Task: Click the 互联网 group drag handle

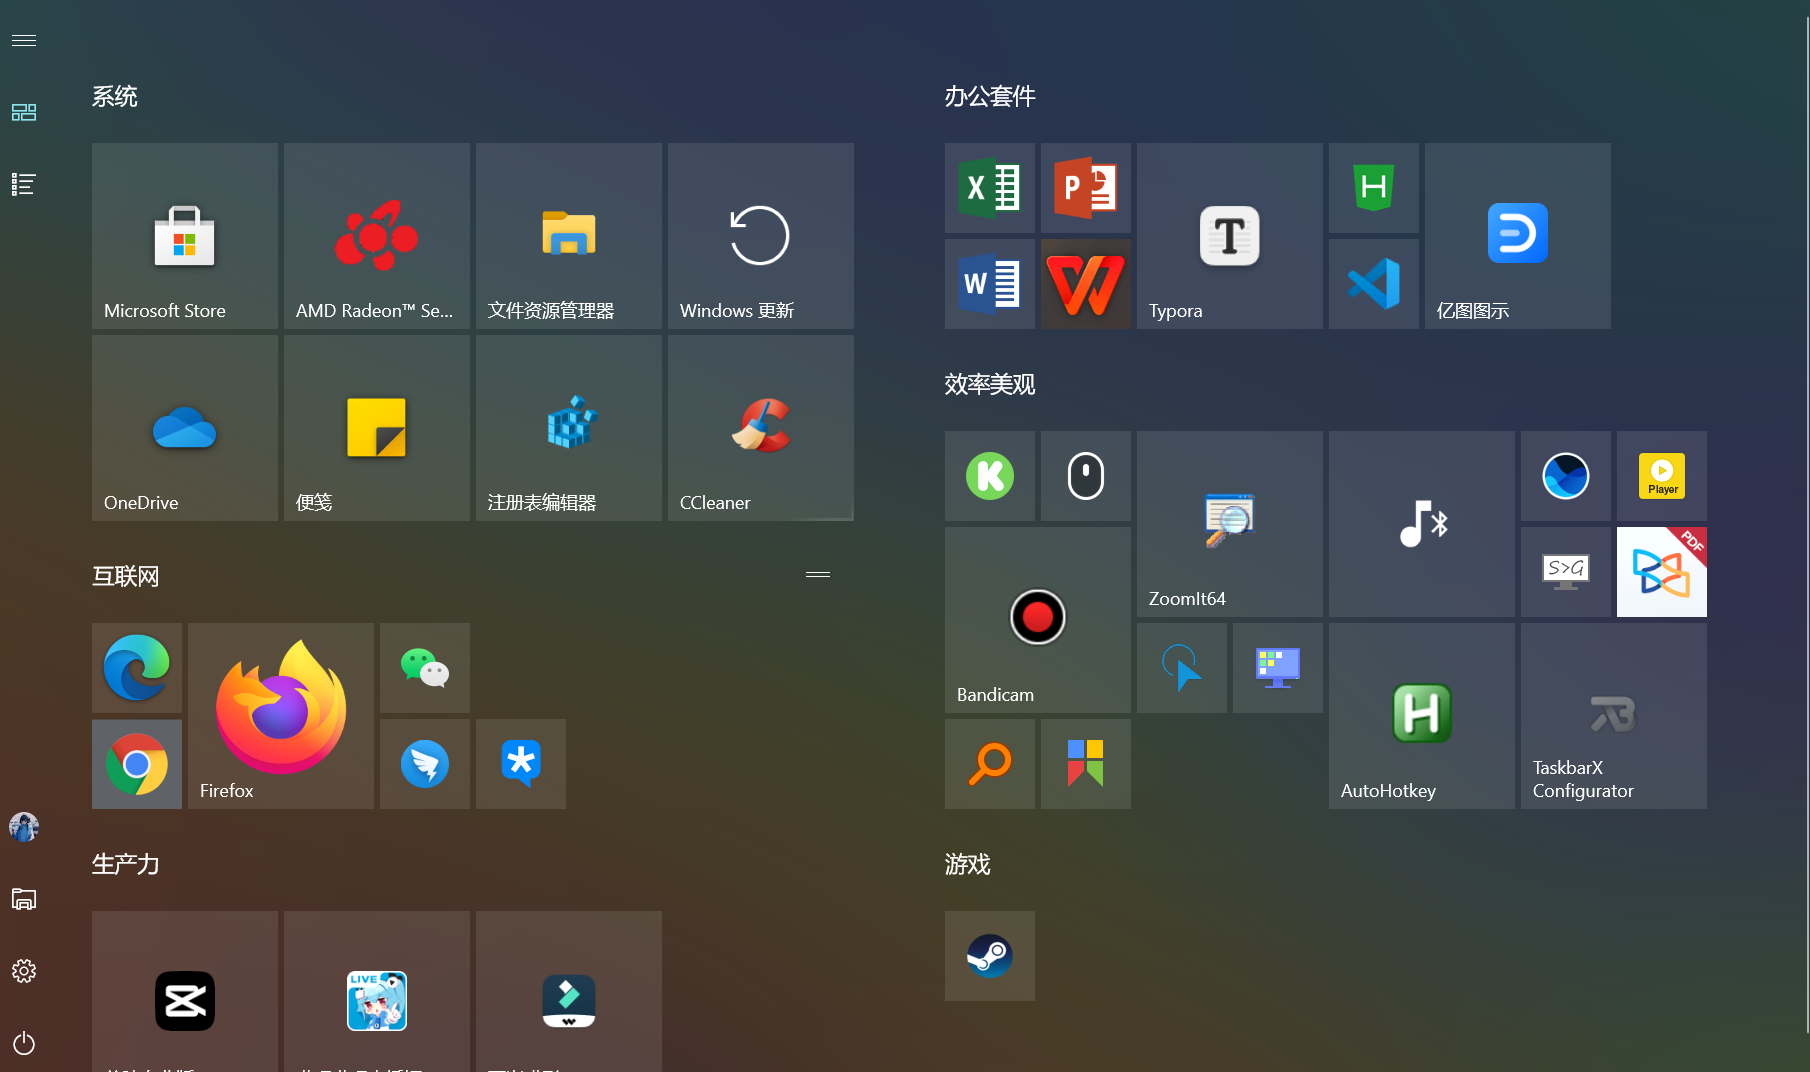Action: 818,575
